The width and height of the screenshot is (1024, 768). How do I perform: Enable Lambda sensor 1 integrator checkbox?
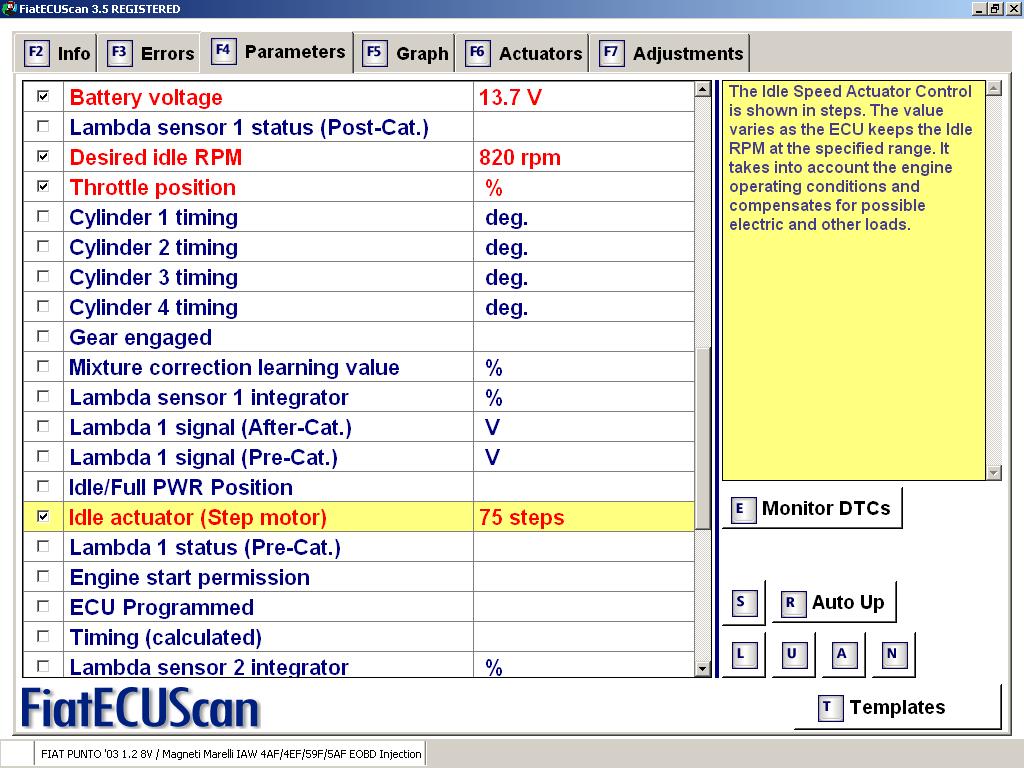pos(43,396)
